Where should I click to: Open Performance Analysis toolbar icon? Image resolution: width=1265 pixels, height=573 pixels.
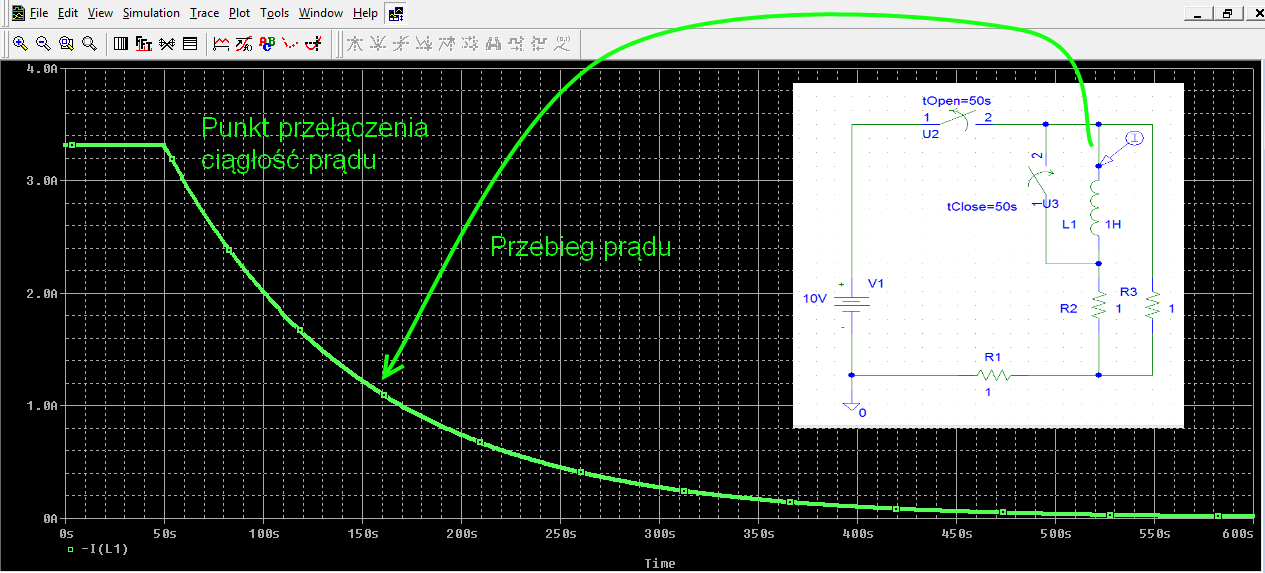pyautogui.click(x=166, y=43)
